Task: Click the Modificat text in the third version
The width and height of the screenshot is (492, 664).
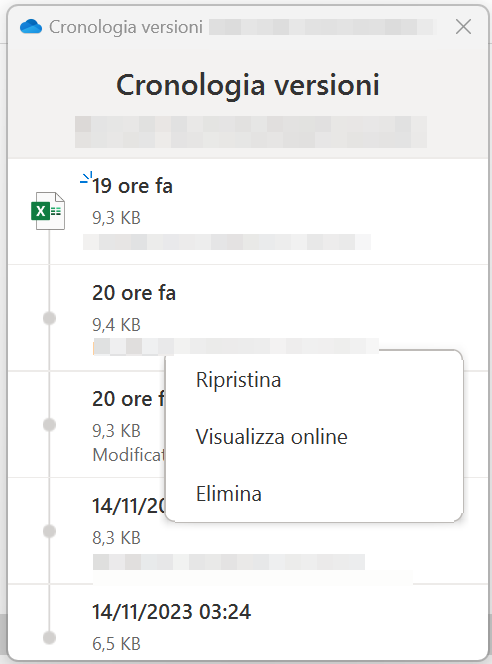Action: coord(128,455)
